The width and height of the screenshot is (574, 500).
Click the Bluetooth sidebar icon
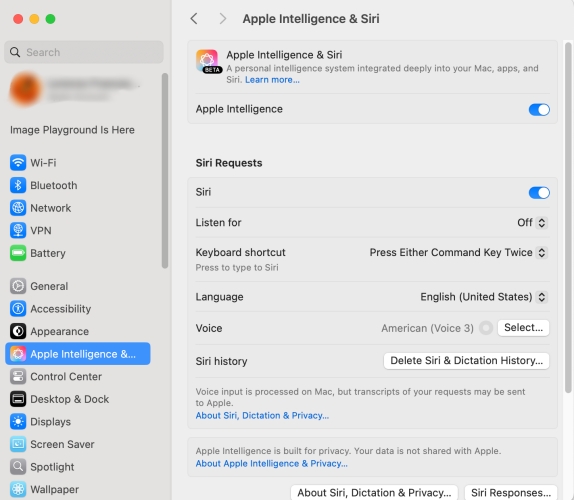(18, 185)
